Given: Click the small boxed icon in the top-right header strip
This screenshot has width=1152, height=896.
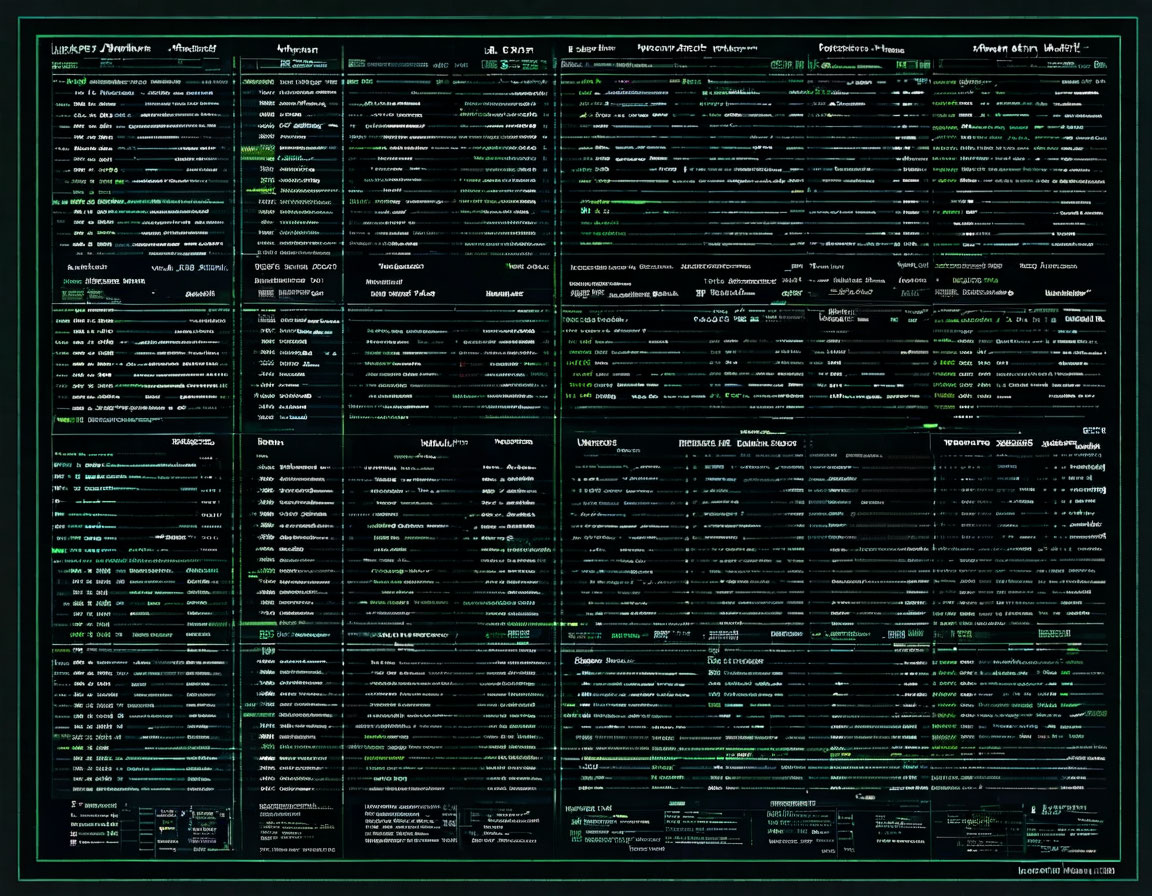Looking at the screenshot, I should 901,65.
